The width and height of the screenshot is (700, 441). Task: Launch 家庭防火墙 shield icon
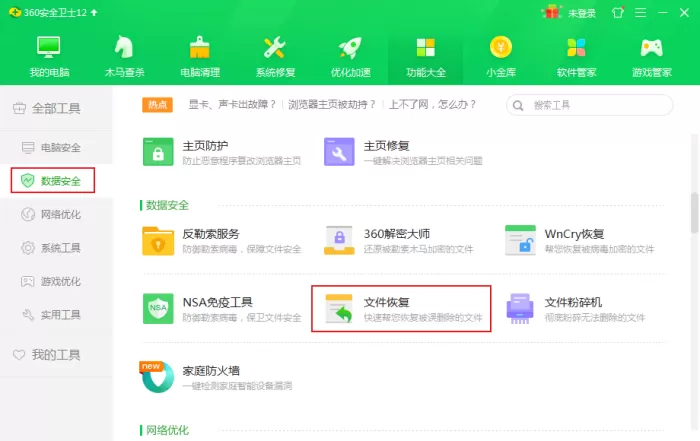coord(158,377)
